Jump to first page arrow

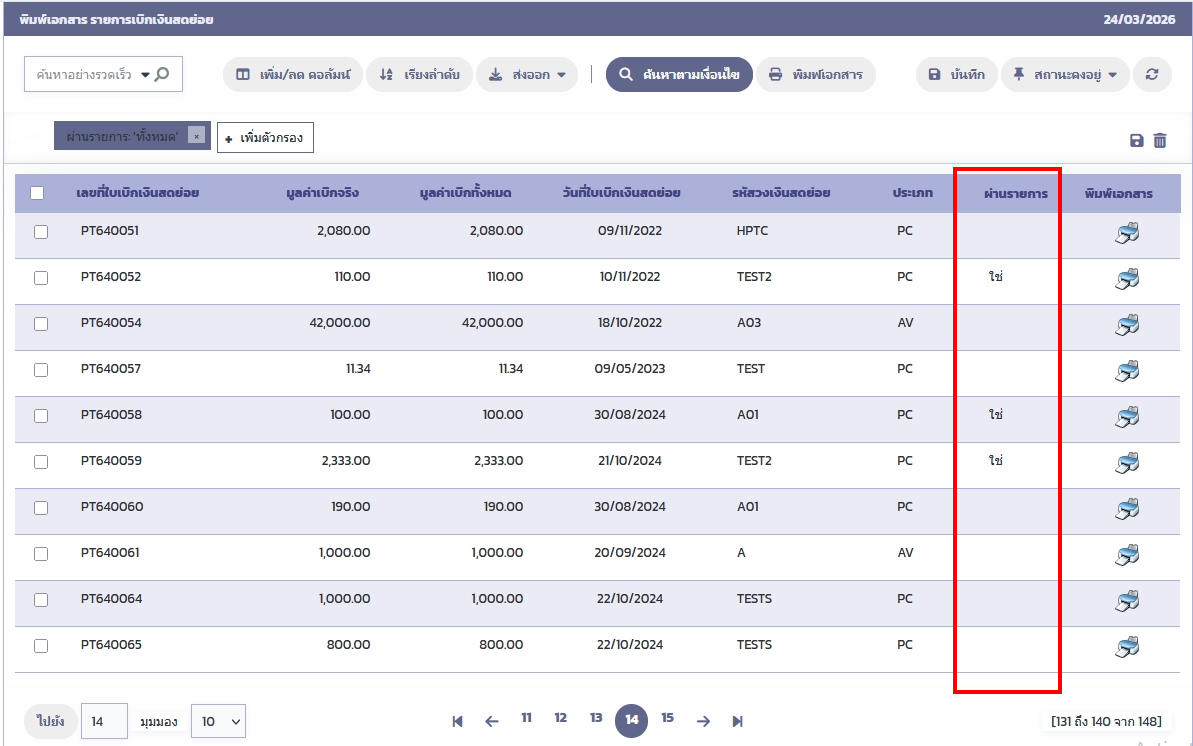tap(457, 721)
